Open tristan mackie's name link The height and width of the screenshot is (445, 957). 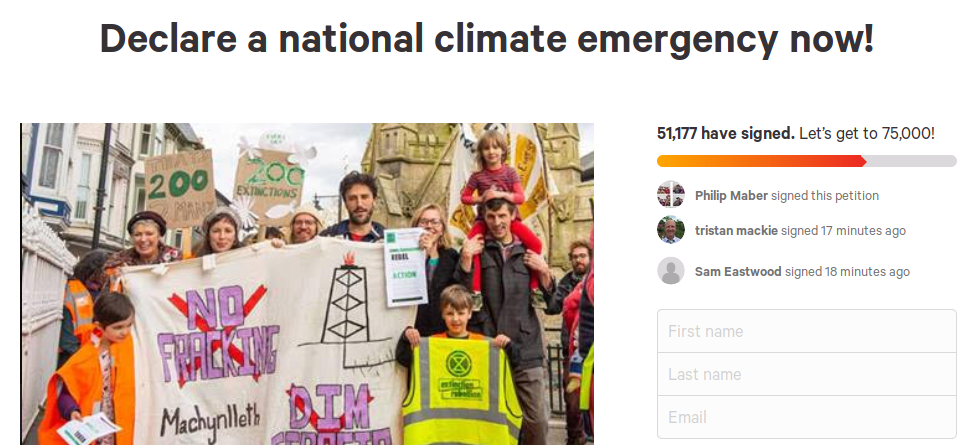(x=736, y=231)
